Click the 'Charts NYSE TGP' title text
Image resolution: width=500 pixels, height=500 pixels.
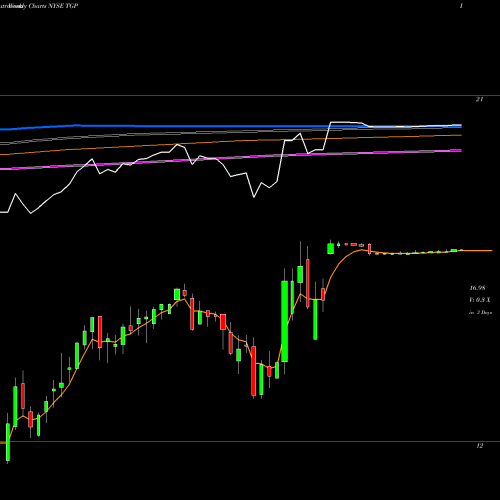(x=53, y=6)
